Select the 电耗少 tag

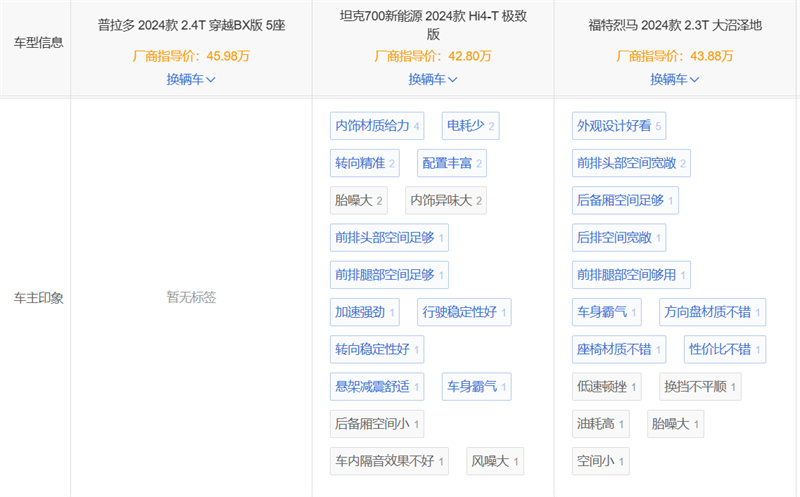point(470,126)
